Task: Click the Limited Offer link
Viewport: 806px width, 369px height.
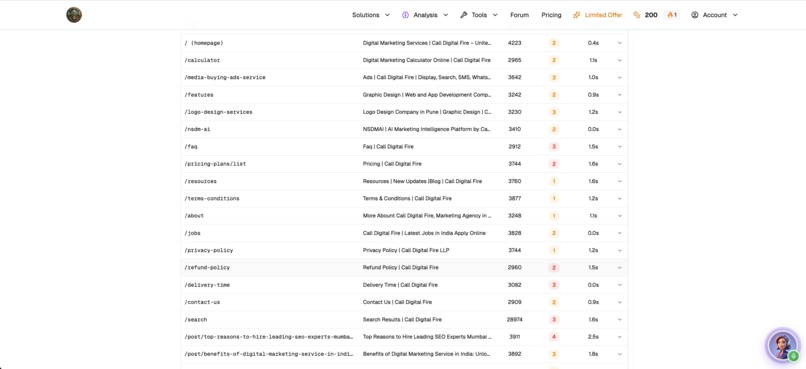Action: tap(597, 15)
